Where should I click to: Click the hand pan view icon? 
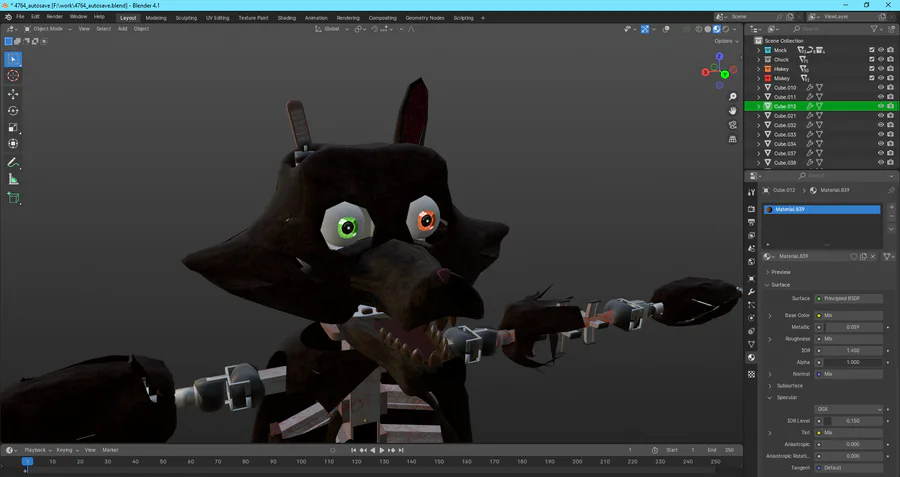point(732,111)
